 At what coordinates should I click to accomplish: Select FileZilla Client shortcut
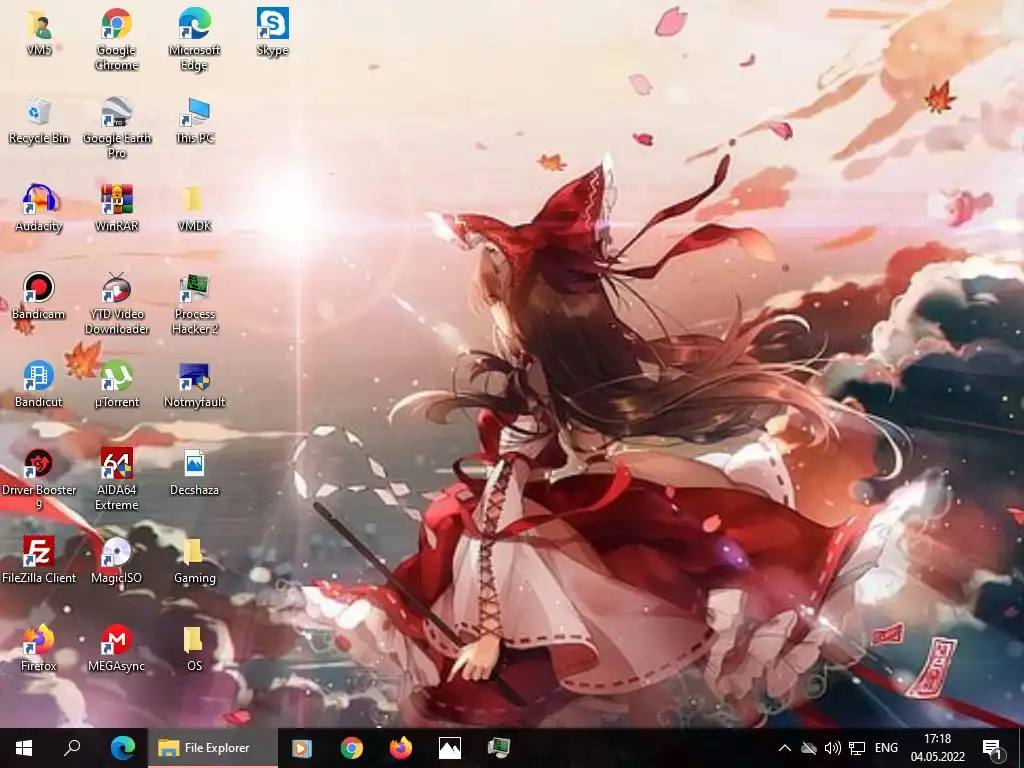39,560
